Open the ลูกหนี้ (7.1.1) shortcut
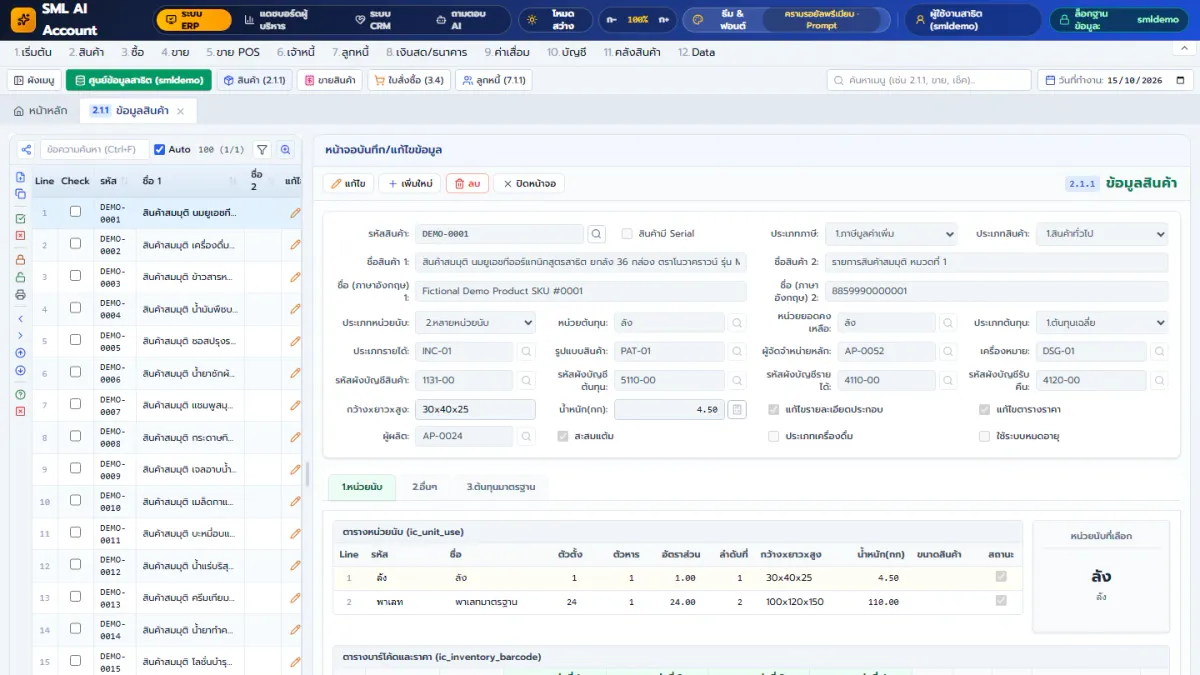The height and width of the screenshot is (675, 1200). click(x=493, y=80)
